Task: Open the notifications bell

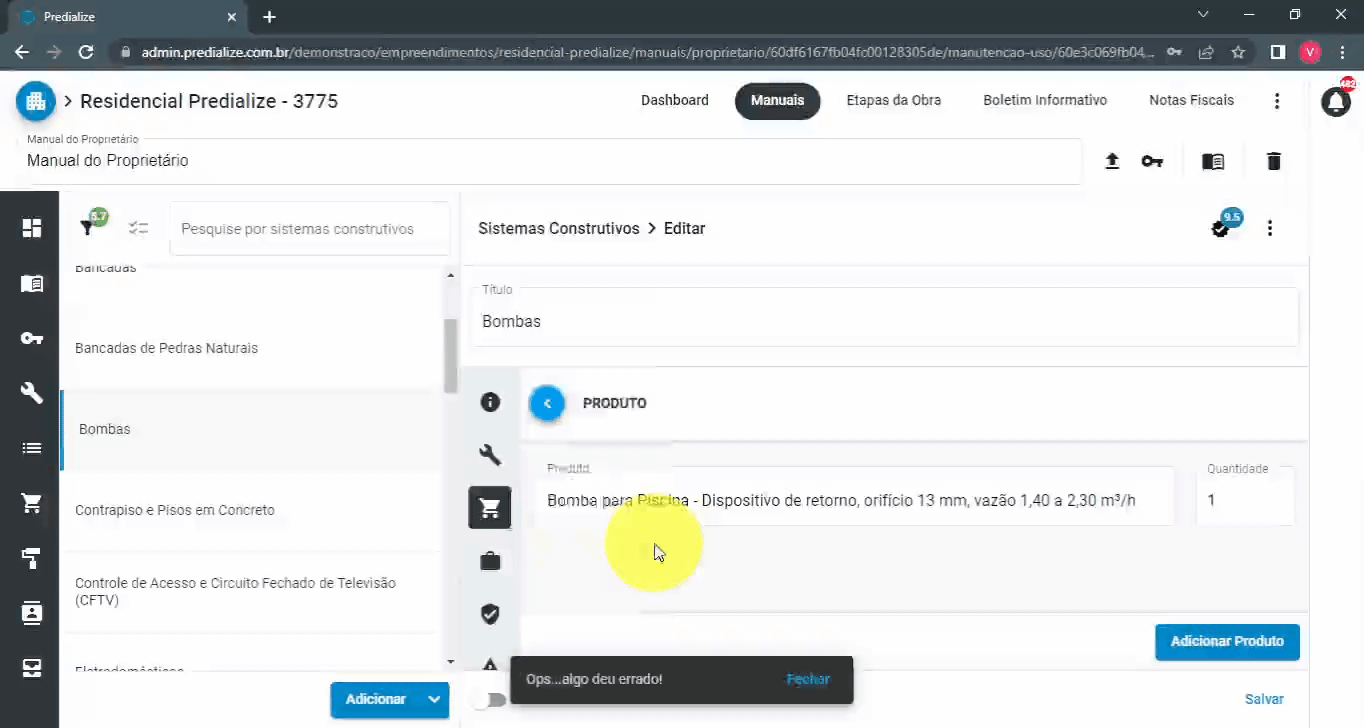Action: [1336, 101]
